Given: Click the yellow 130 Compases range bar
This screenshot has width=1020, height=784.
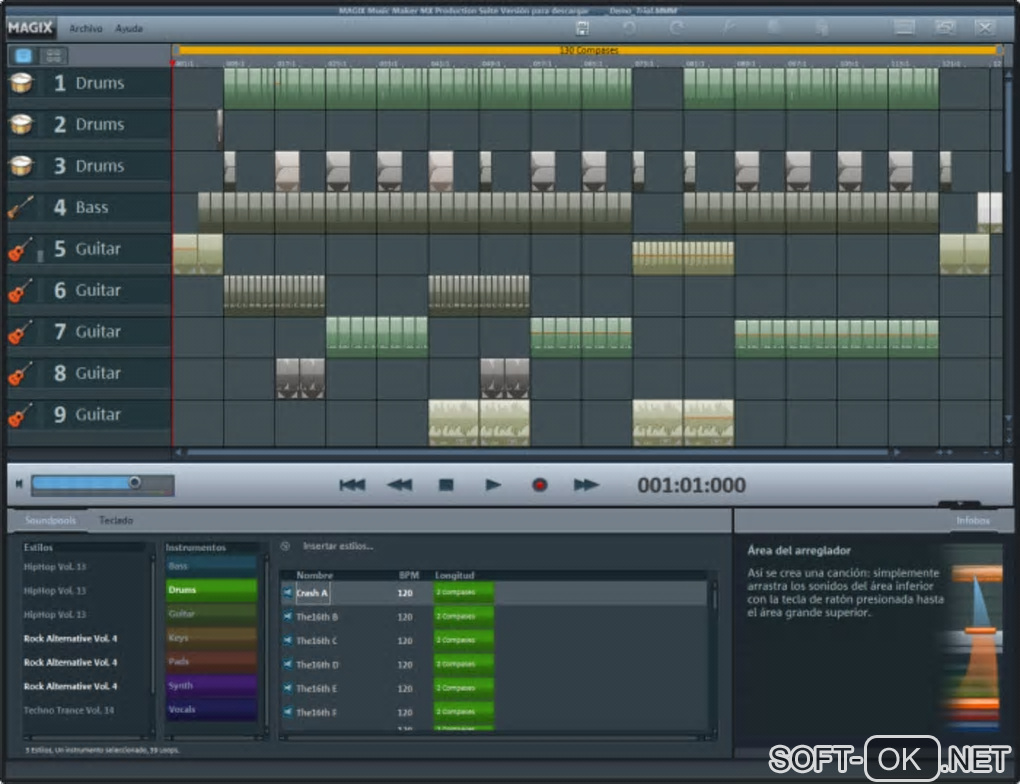Looking at the screenshot, I should [588, 50].
